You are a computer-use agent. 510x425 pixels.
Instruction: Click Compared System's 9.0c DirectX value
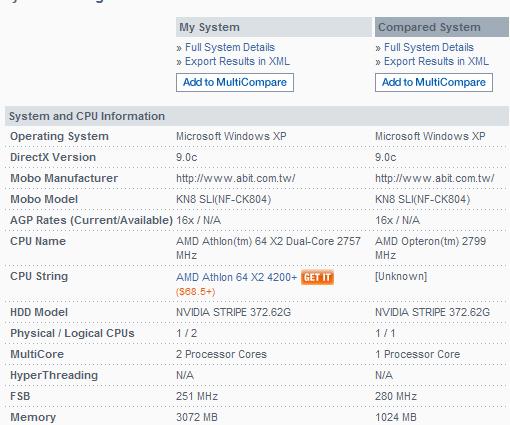[x=386, y=157]
